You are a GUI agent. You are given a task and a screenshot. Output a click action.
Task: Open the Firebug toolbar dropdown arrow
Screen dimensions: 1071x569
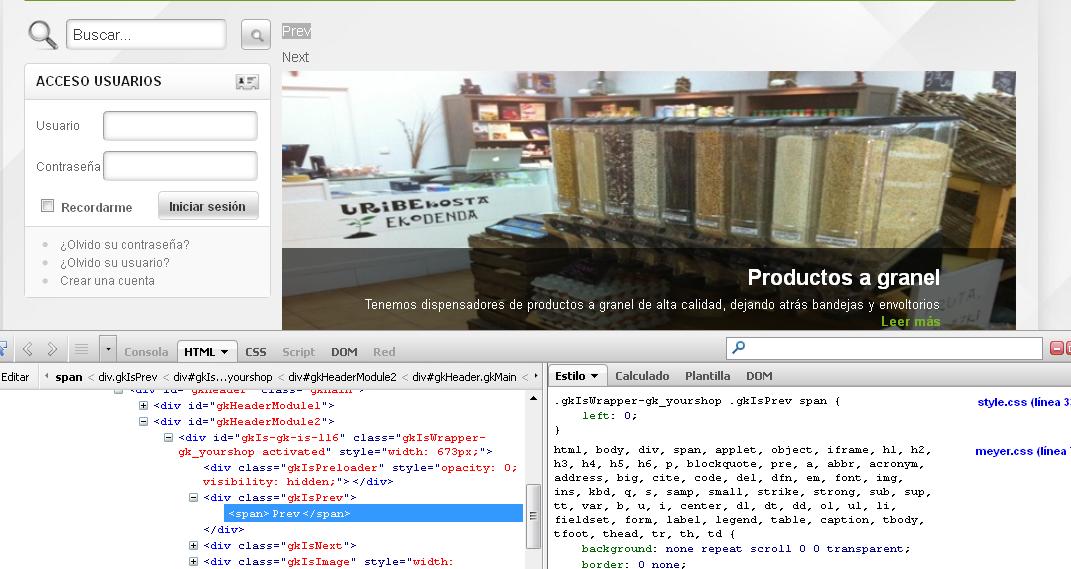[x=108, y=349]
